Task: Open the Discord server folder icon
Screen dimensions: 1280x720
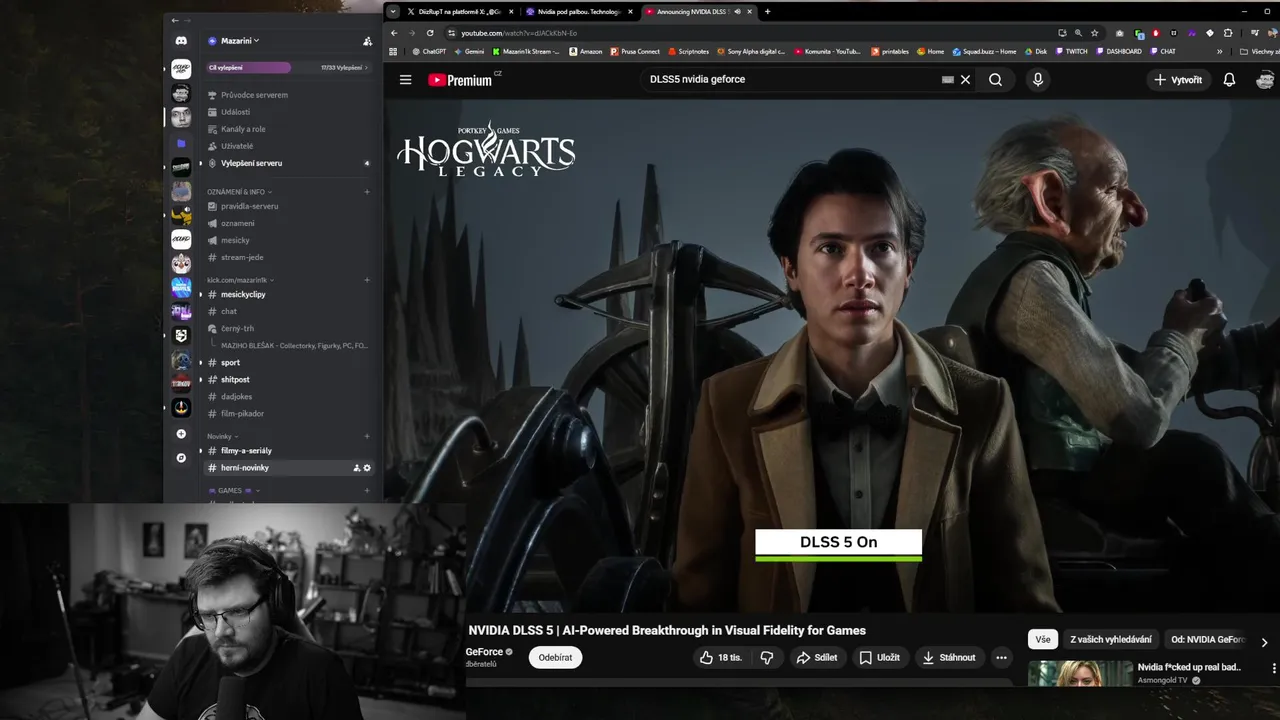Action: (x=181, y=143)
